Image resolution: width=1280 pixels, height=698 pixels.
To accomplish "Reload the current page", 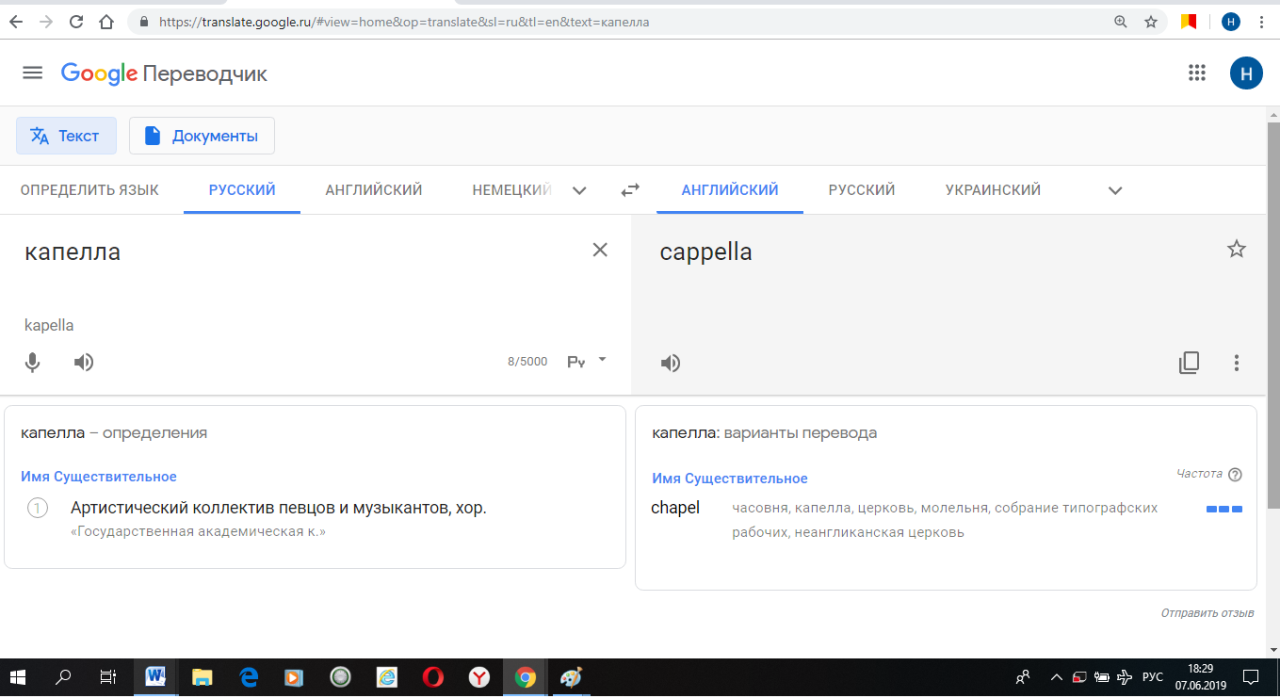I will pyautogui.click(x=77, y=21).
